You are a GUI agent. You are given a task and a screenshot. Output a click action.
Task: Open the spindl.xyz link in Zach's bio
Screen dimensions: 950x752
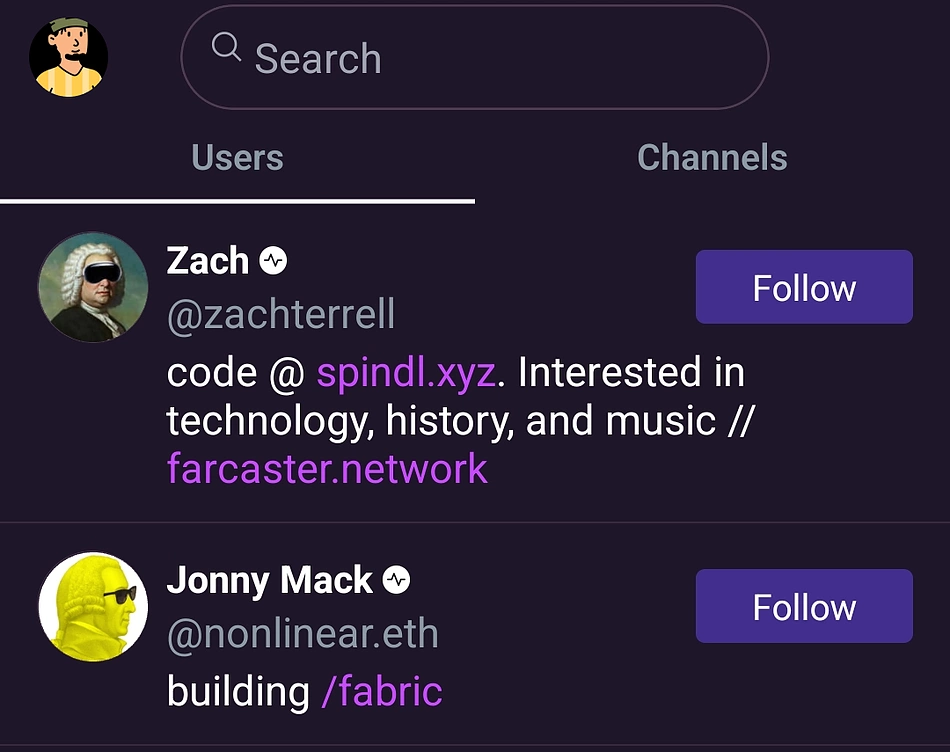(404, 372)
